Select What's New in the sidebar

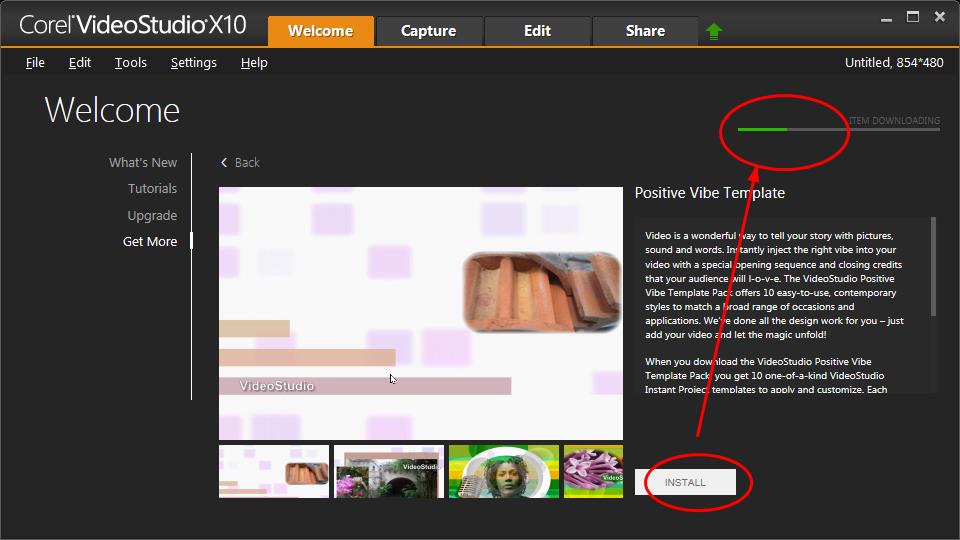pos(143,162)
